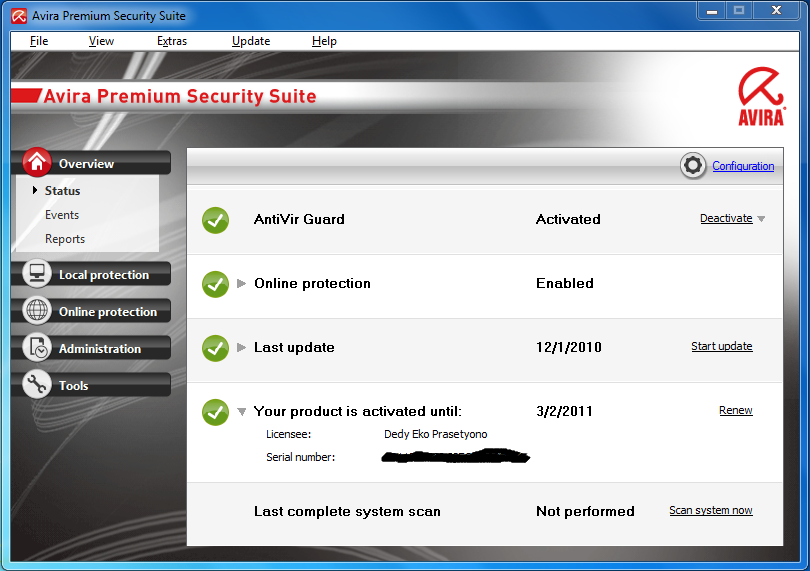The height and width of the screenshot is (571, 810).
Task: Click the AntiVir Guard label
Action: [299, 219]
